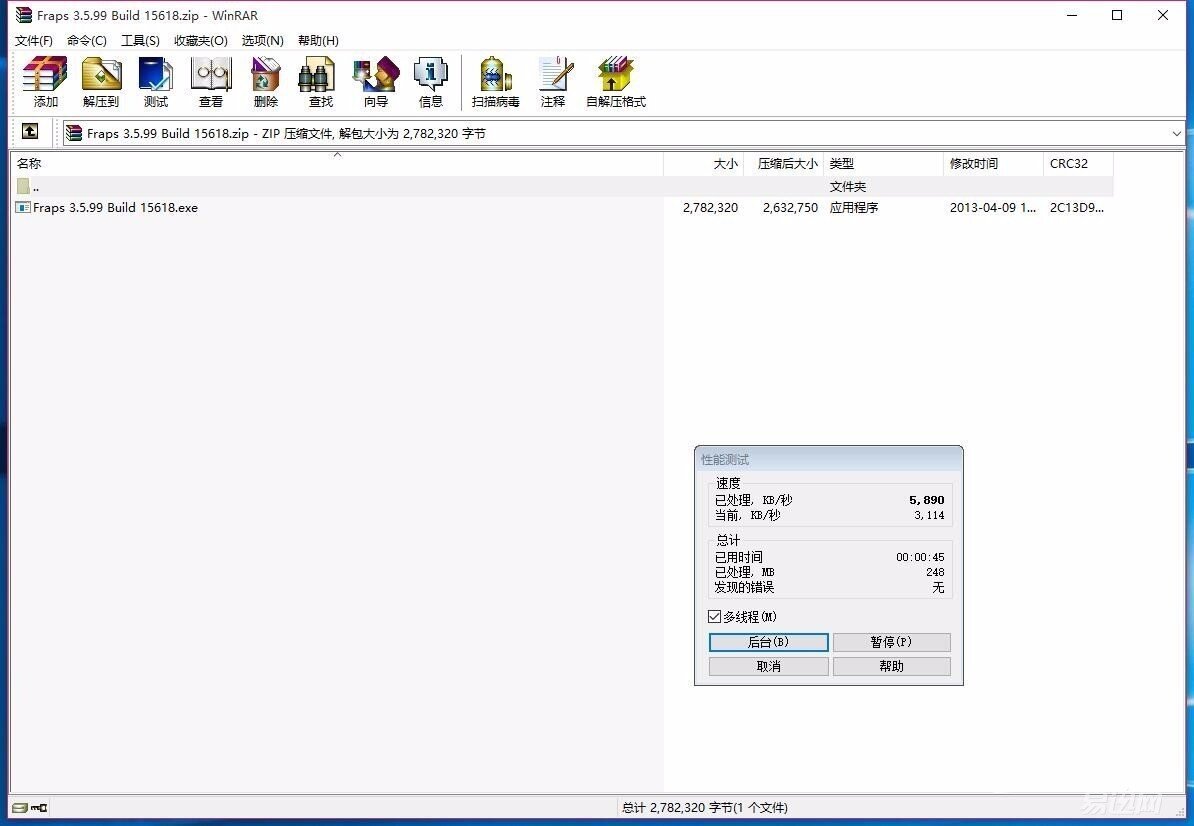
Task: Click the Fraps 3.5.99 Build 15618.exe file icon
Action: click(23, 207)
